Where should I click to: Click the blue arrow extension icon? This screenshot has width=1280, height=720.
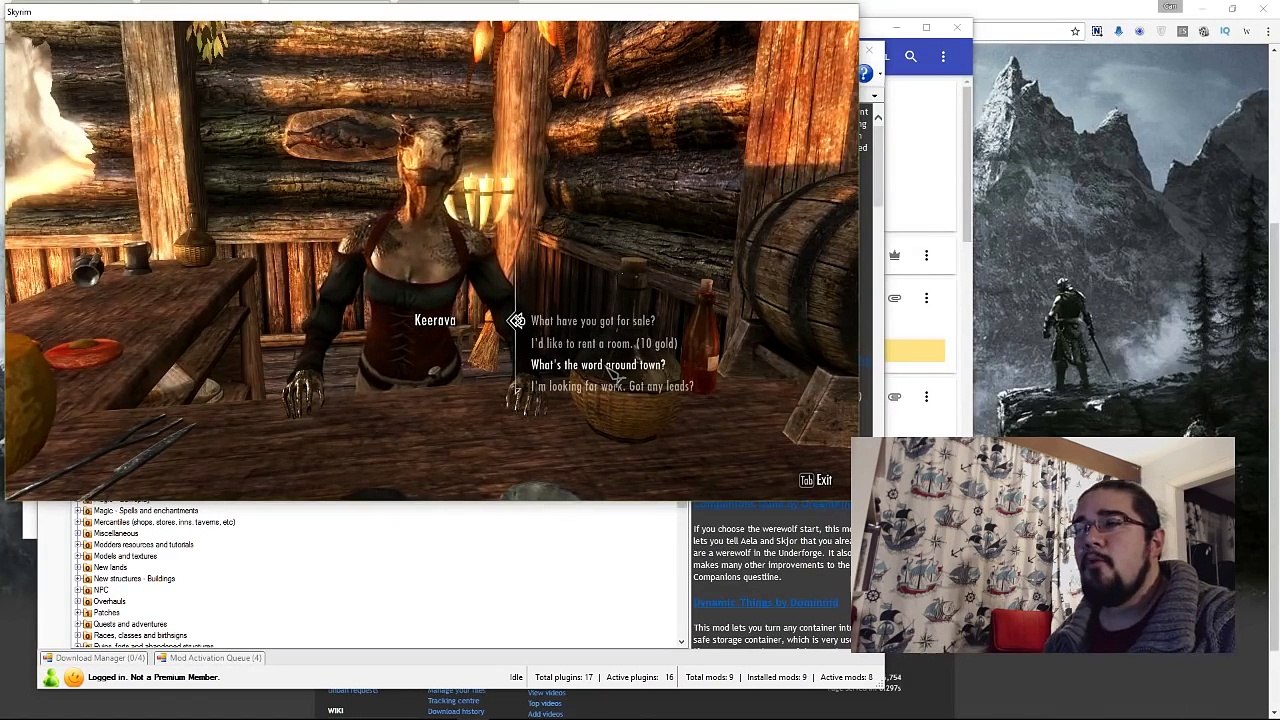coord(1118,32)
